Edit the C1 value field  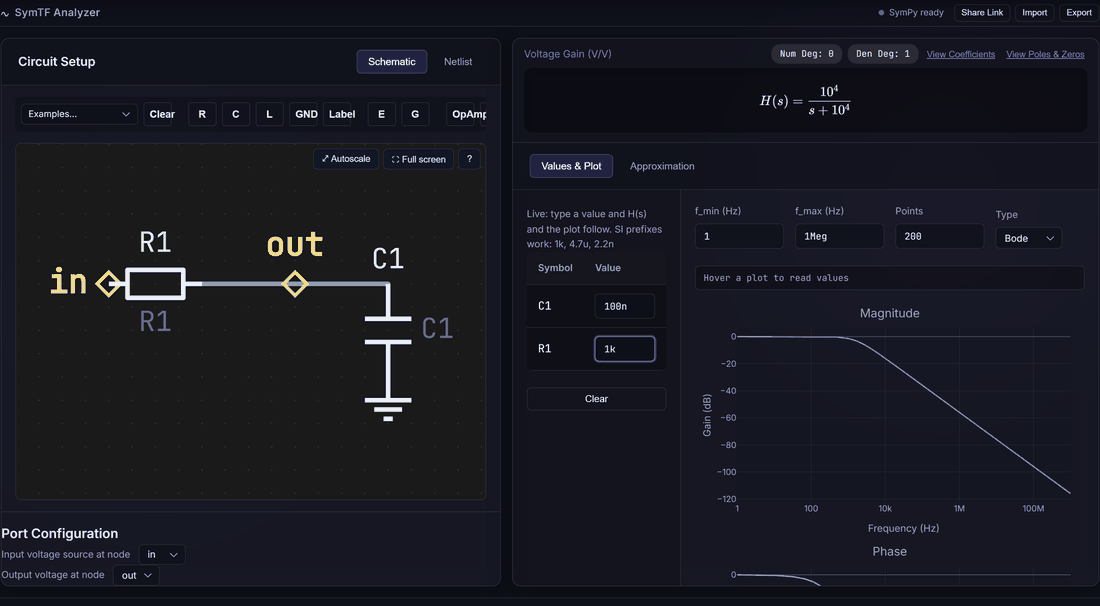pos(624,307)
